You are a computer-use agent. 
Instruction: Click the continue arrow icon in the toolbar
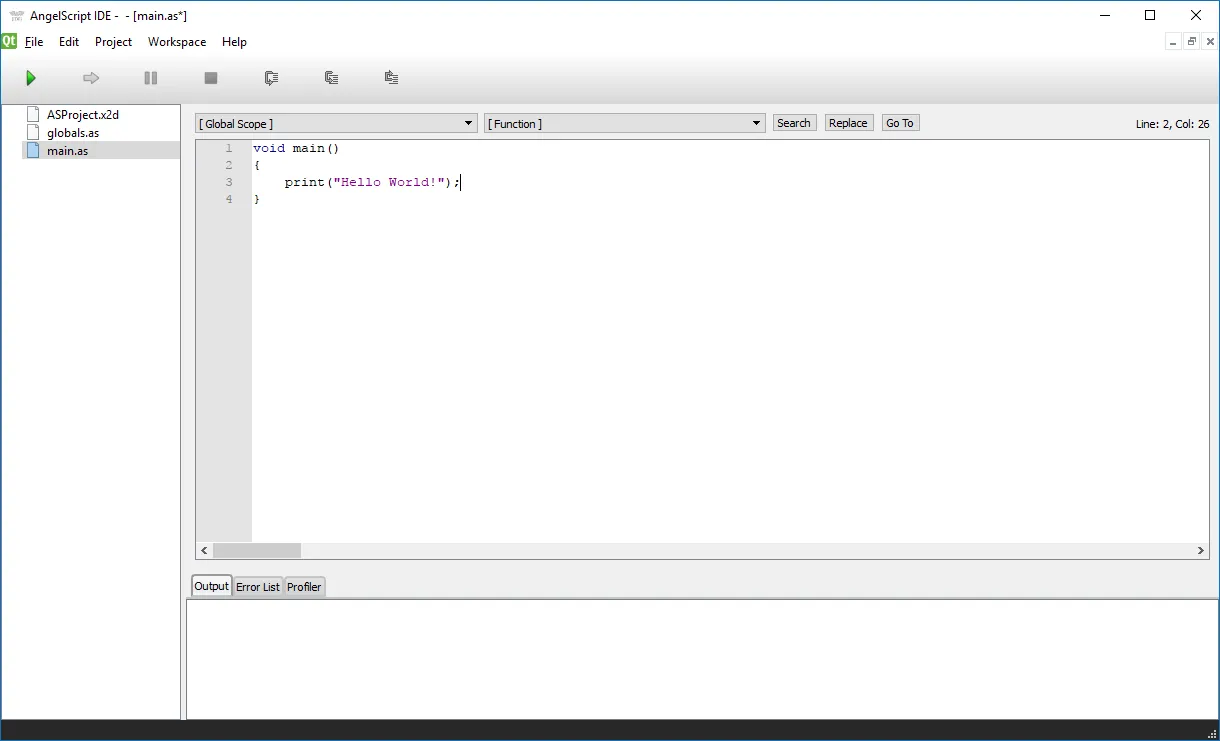click(x=91, y=78)
